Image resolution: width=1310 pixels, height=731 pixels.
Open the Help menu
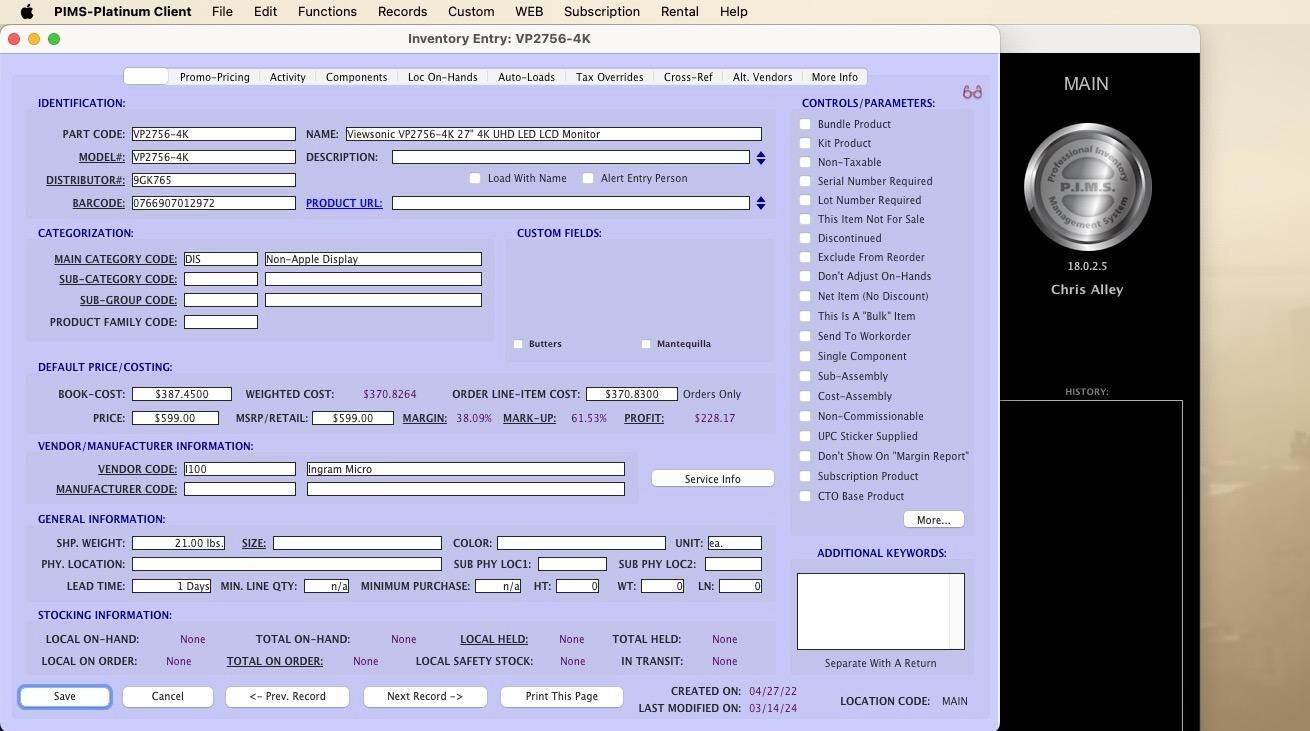pyautogui.click(x=733, y=12)
